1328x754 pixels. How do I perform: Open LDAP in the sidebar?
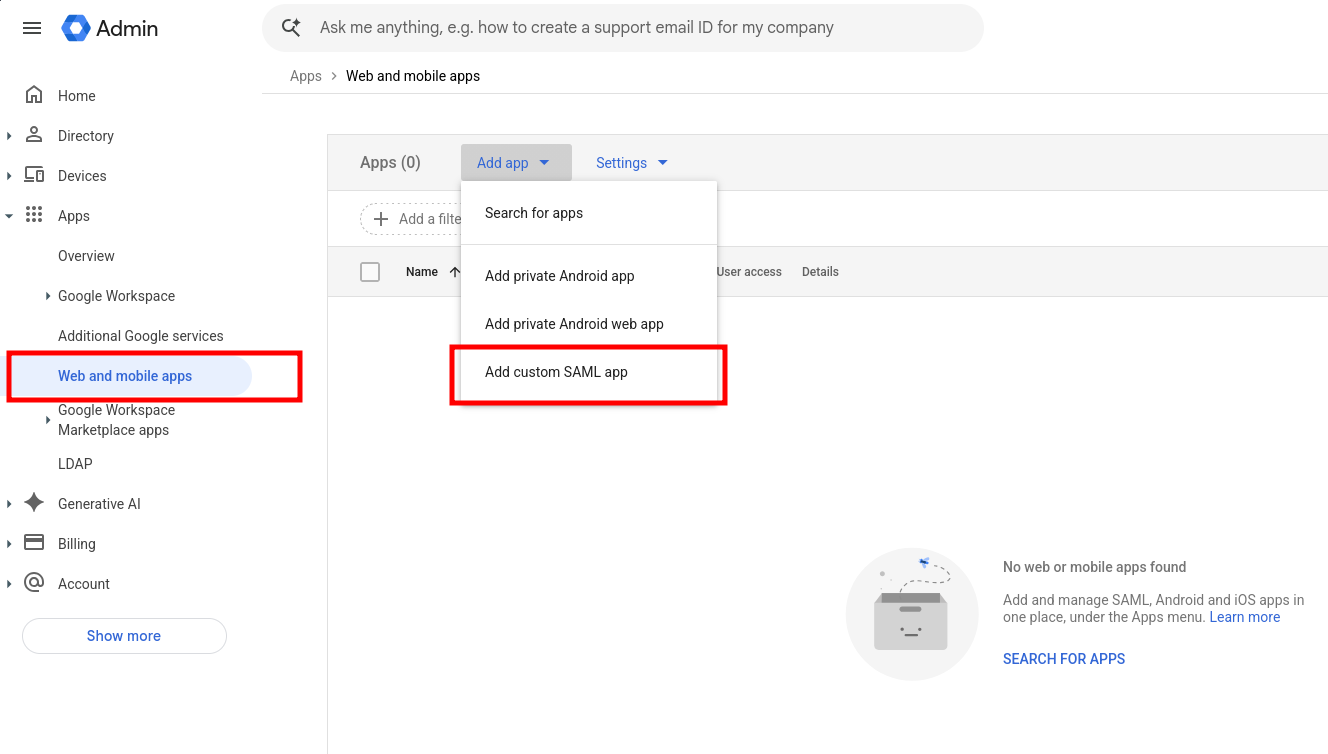point(75,464)
